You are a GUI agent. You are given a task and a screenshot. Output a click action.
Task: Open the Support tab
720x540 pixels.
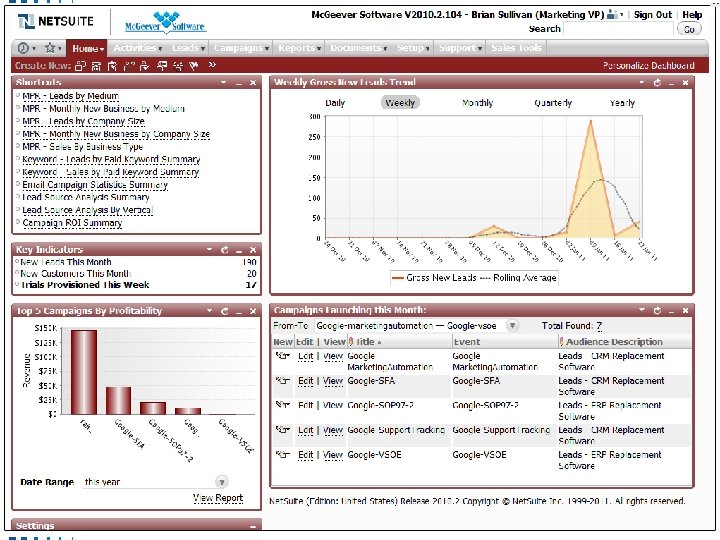[x=460, y=48]
